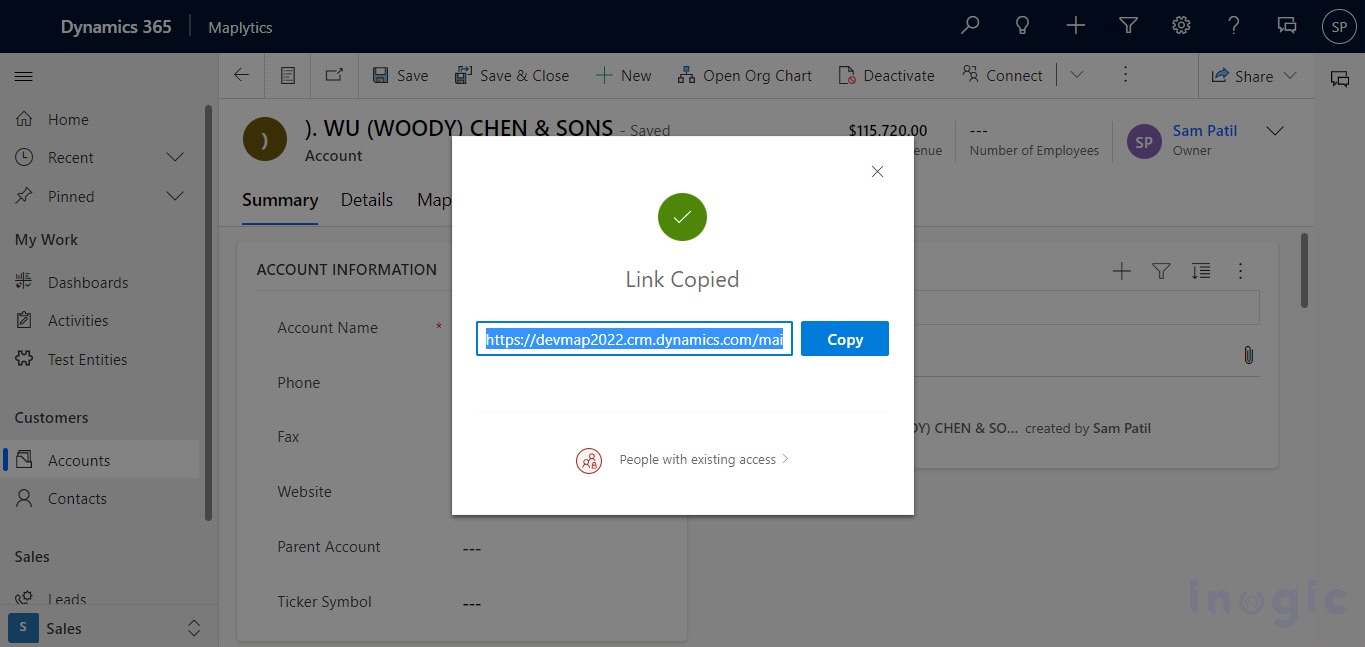This screenshot has width=1365, height=647.
Task: Open the settings gear icon
Action: (x=1181, y=26)
